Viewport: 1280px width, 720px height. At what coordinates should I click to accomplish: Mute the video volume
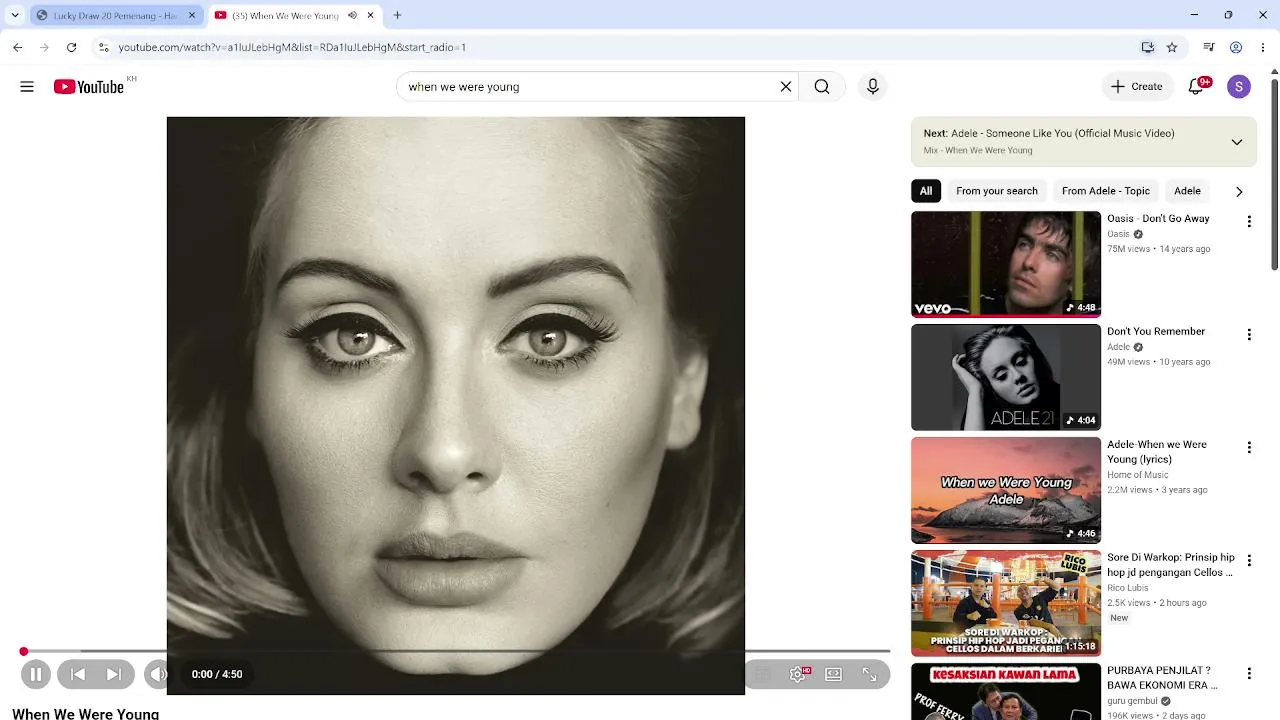157,675
